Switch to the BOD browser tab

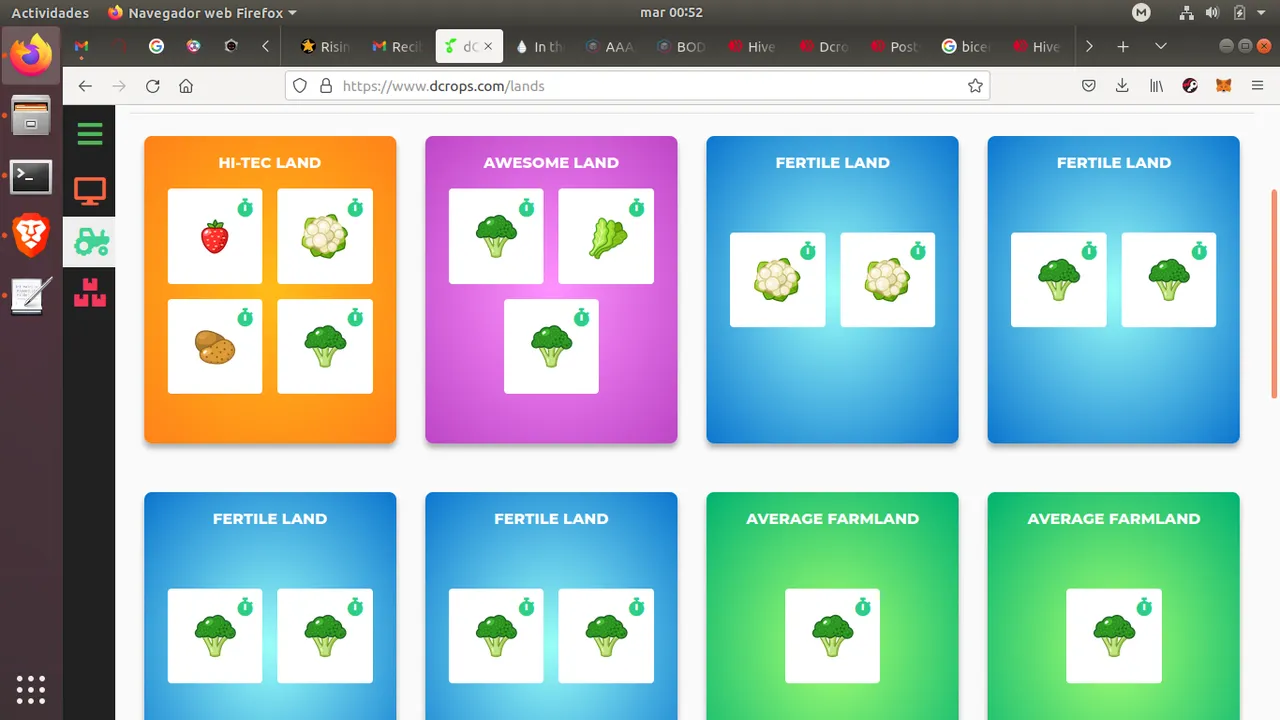tap(681, 46)
